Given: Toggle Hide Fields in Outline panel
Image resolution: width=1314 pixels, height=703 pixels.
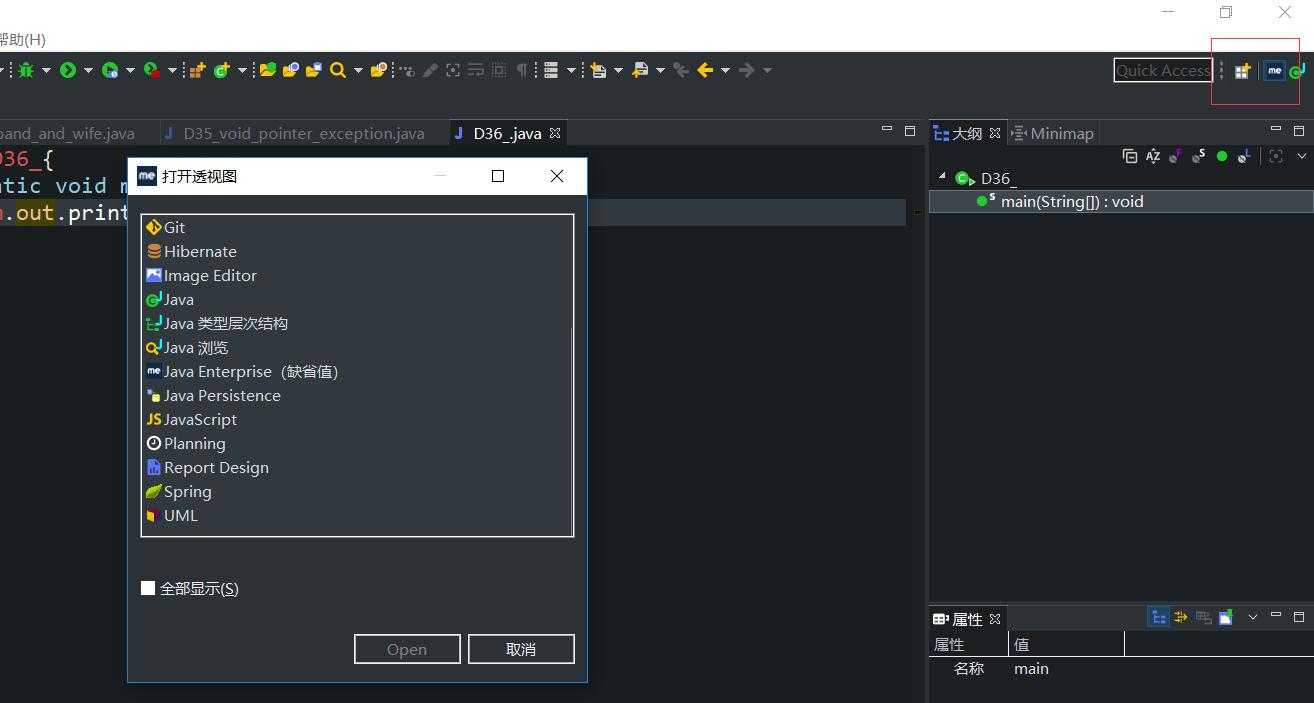Looking at the screenshot, I should point(1176,156).
